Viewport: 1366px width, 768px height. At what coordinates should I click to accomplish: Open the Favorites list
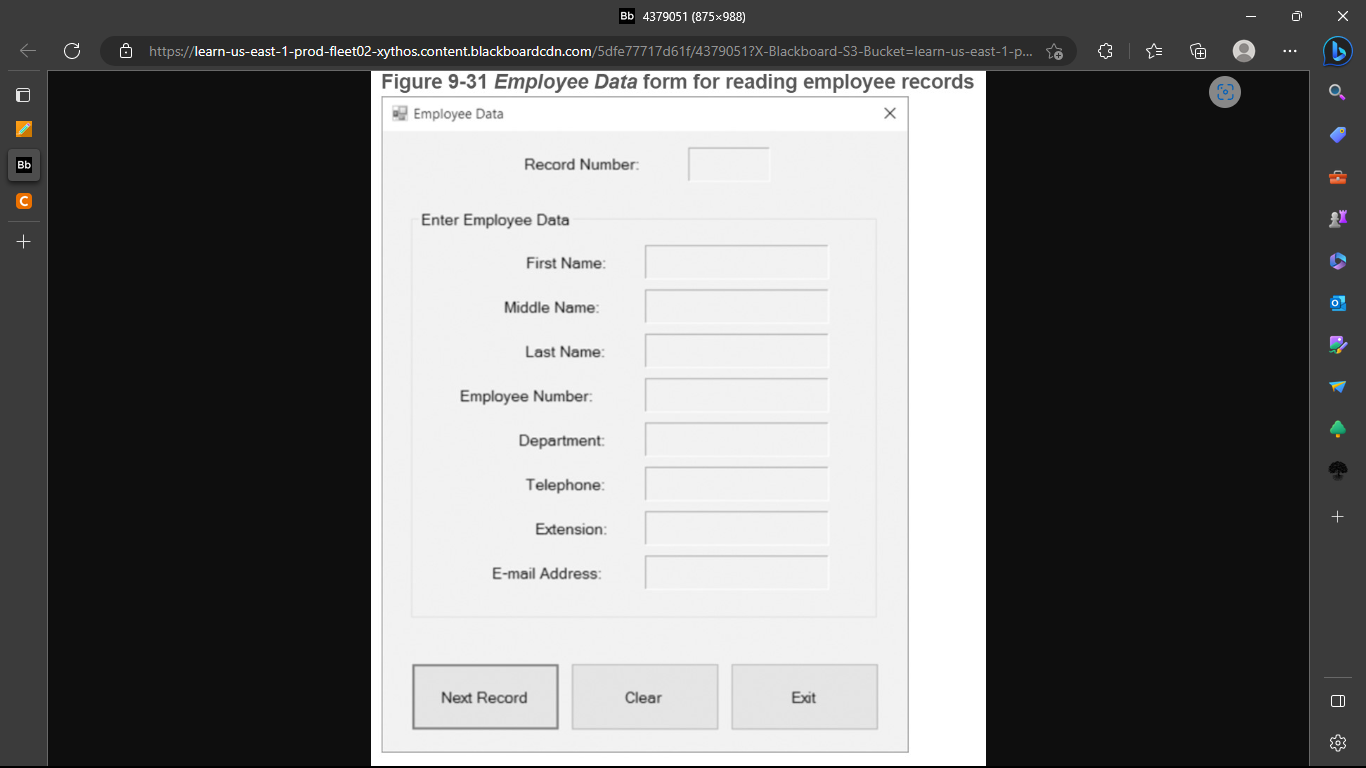1152,51
